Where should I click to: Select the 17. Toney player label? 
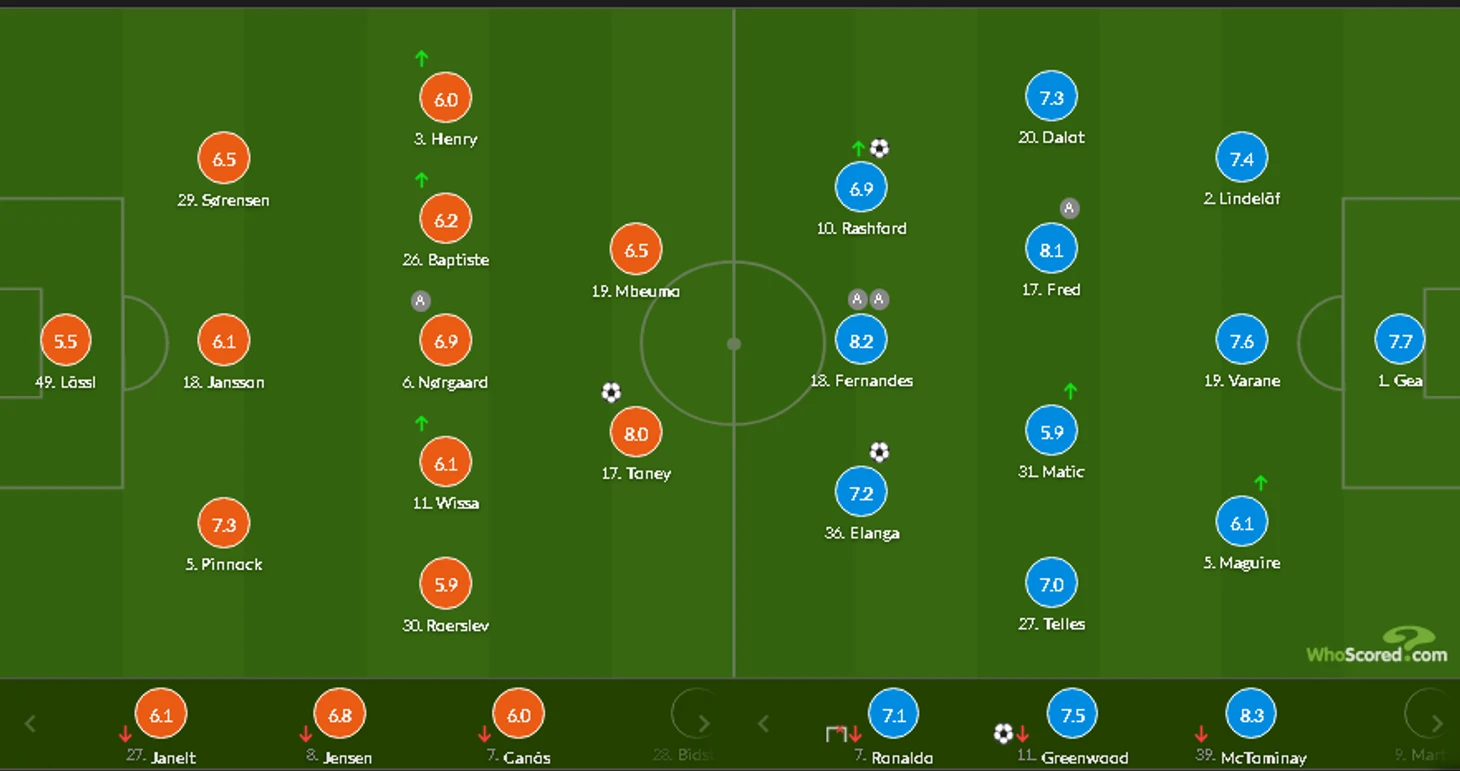[636, 474]
